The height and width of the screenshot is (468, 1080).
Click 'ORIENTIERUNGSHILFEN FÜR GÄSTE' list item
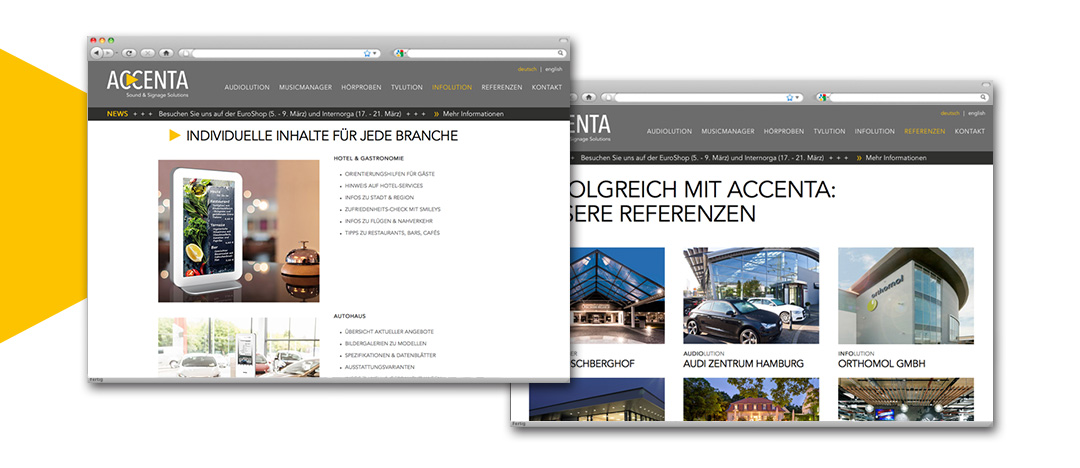(x=390, y=174)
